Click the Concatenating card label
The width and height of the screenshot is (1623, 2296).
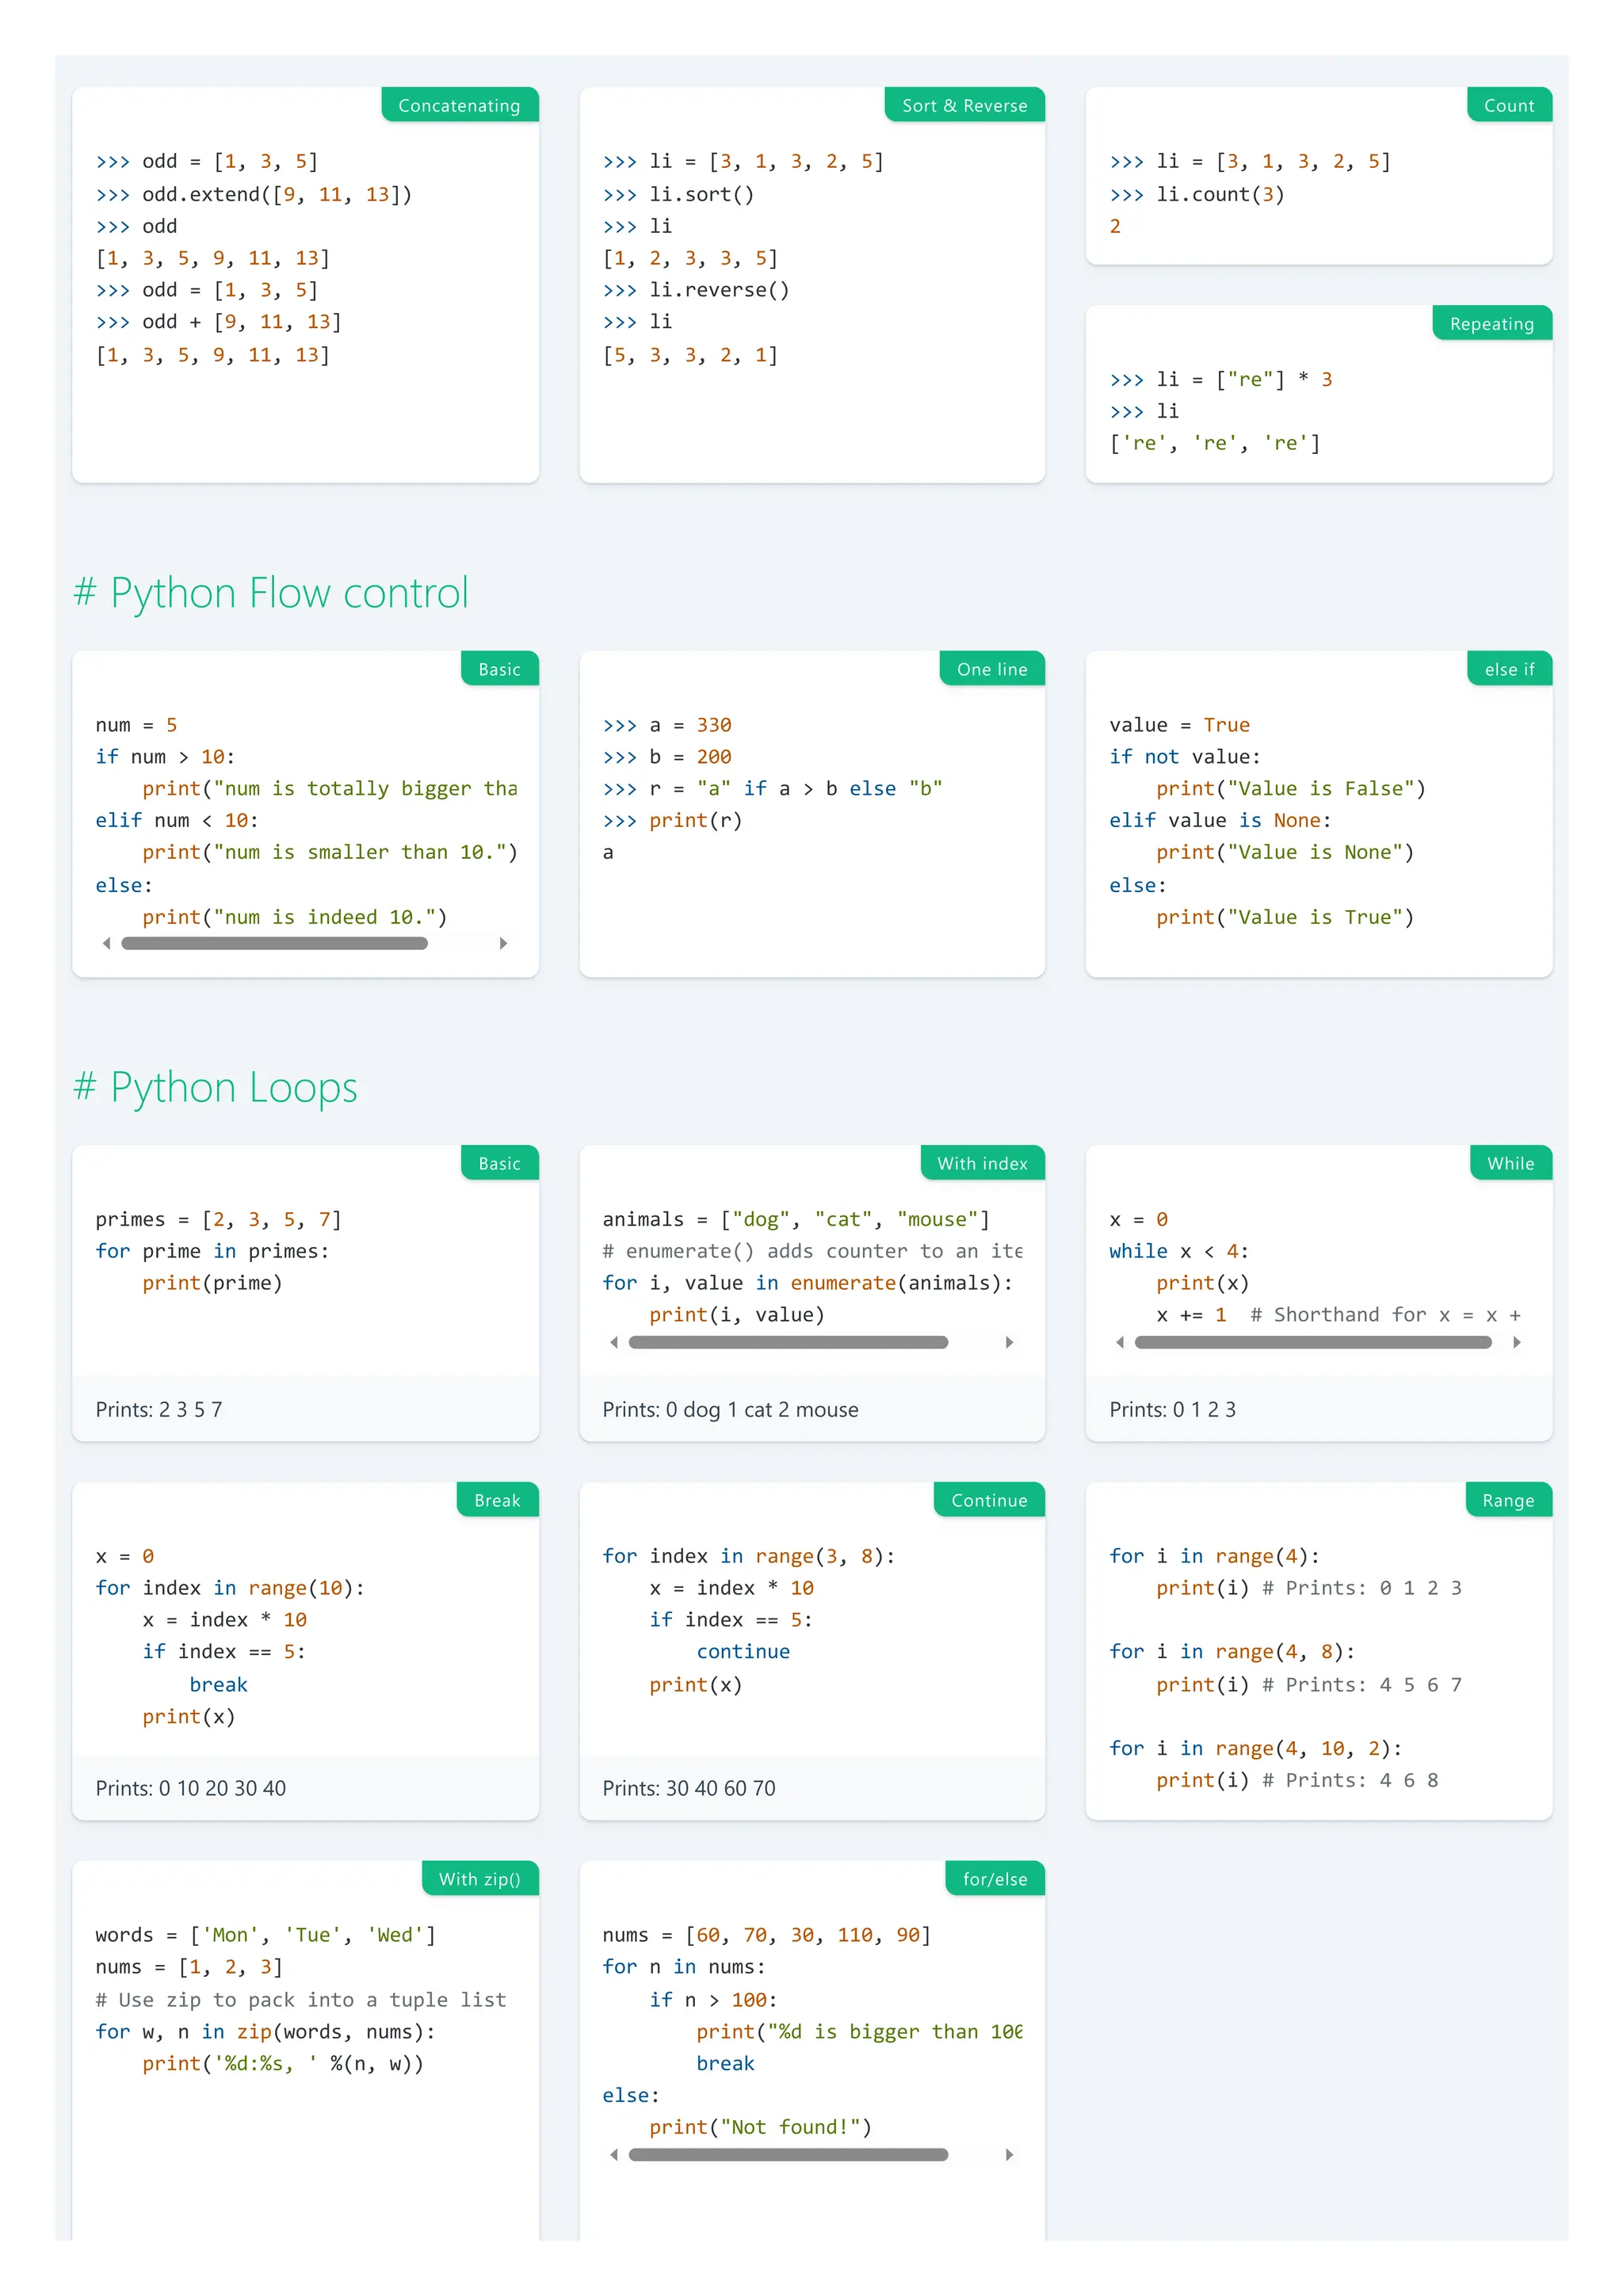pyautogui.click(x=459, y=105)
